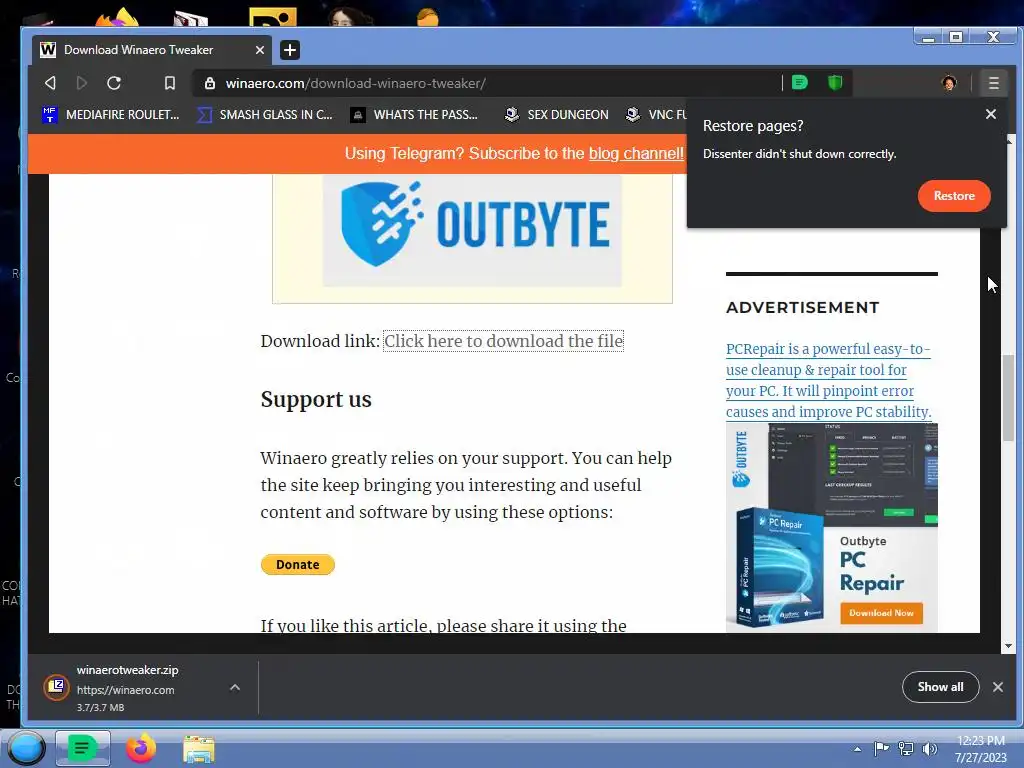Open the green comment extension icon
Viewport: 1024px width, 768px height.
[x=799, y=82]
